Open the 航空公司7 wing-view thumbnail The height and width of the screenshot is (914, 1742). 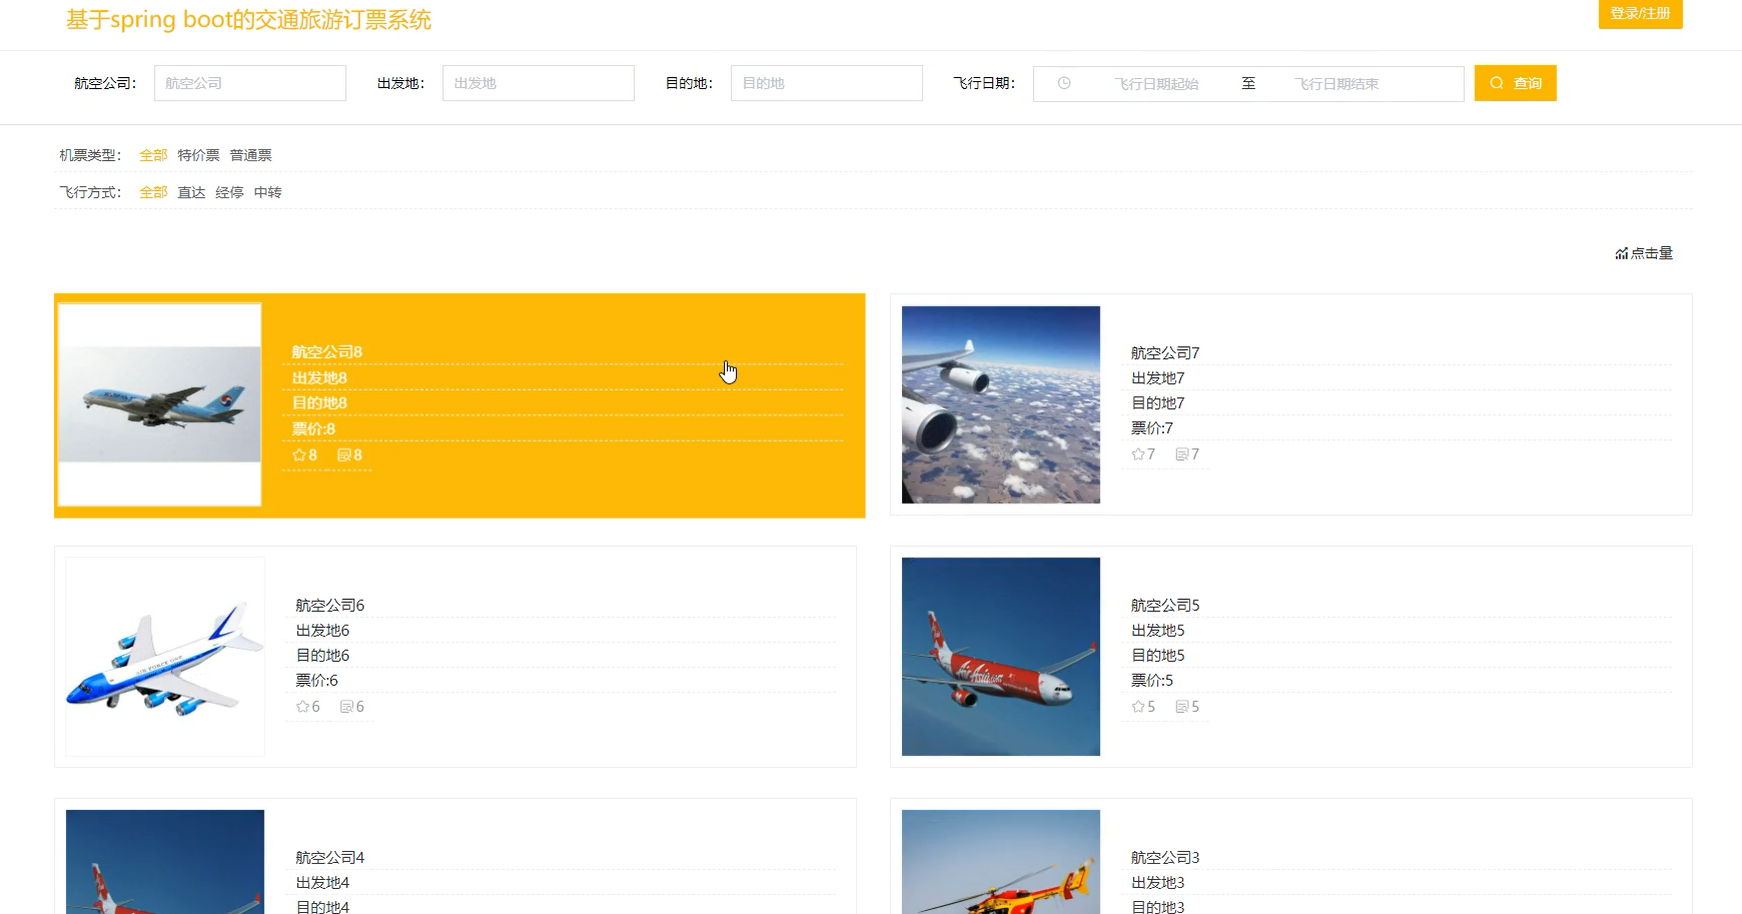(x=1001, y=405)
